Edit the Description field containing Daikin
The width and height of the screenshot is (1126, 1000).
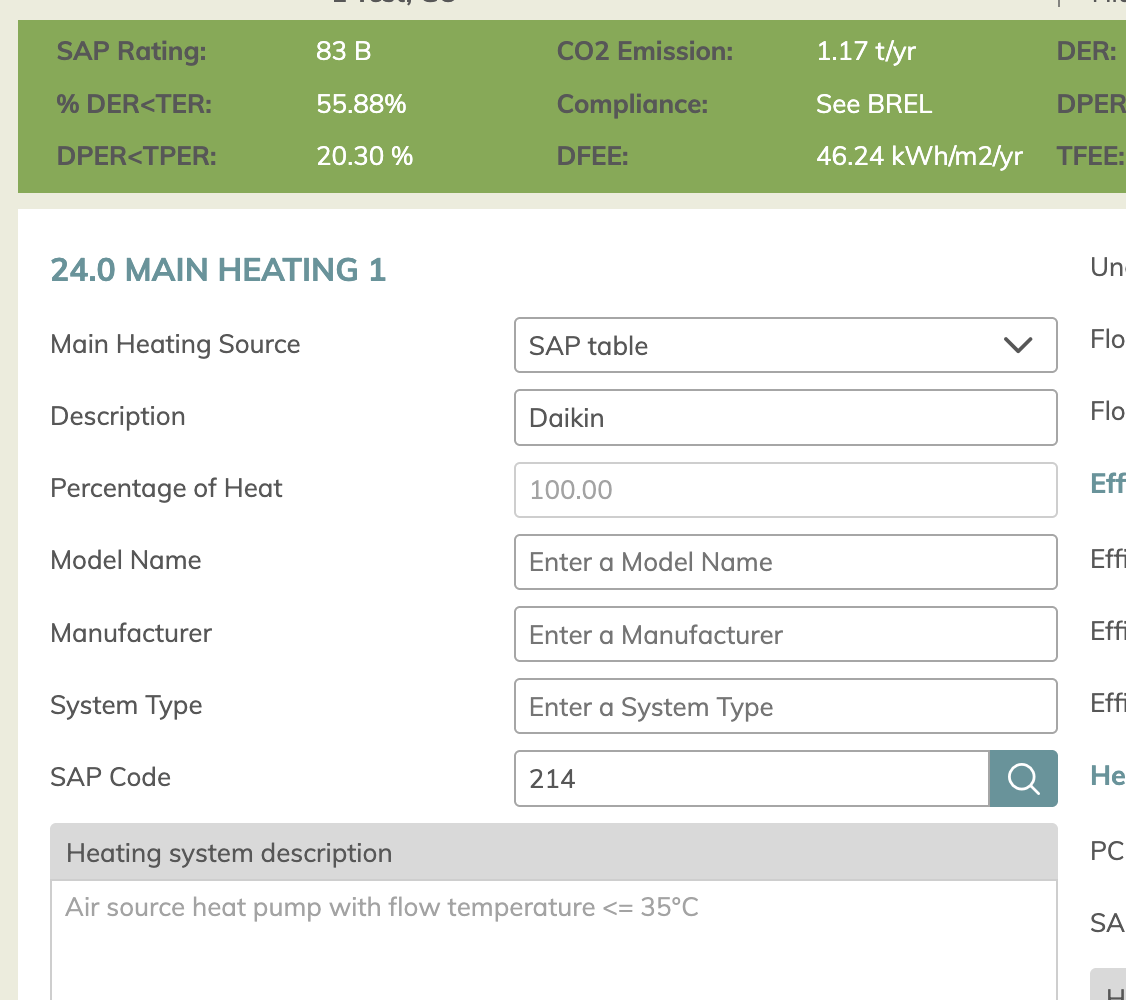click(786, 418)
